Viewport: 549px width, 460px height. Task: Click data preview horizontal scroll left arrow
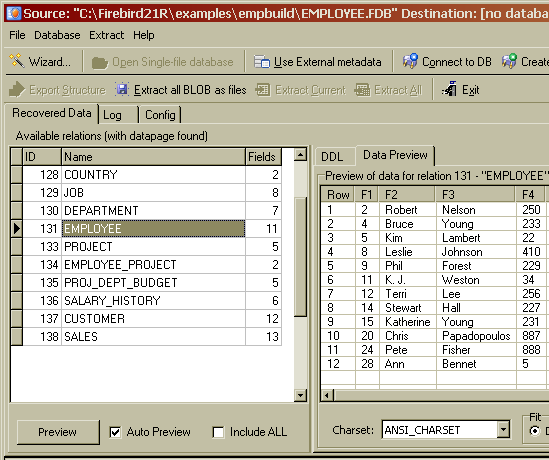pyautogui.click(x=327, y=396)
